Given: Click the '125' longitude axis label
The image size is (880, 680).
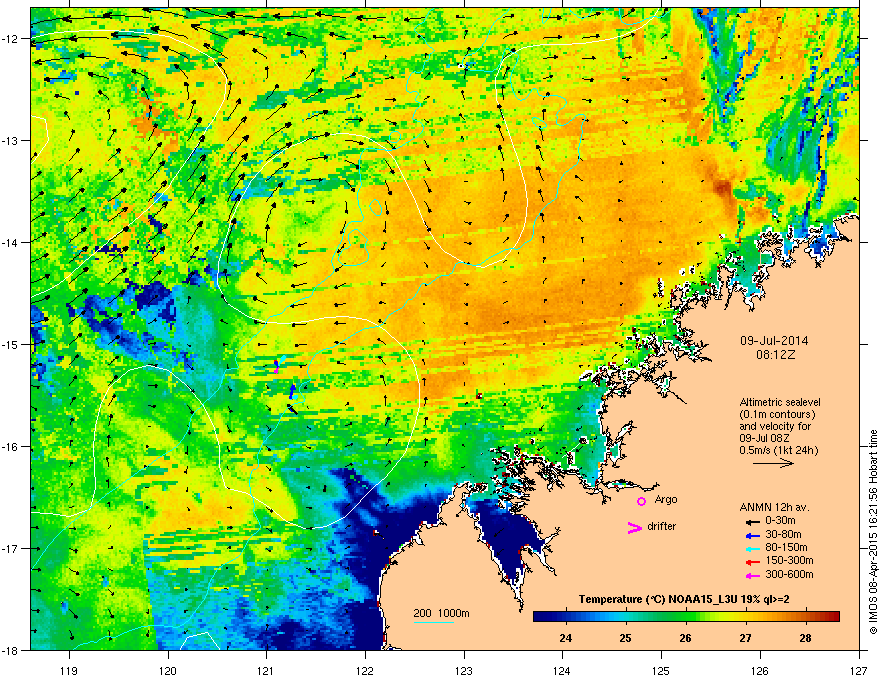Looking at the screenshot, I should point(661,670).
